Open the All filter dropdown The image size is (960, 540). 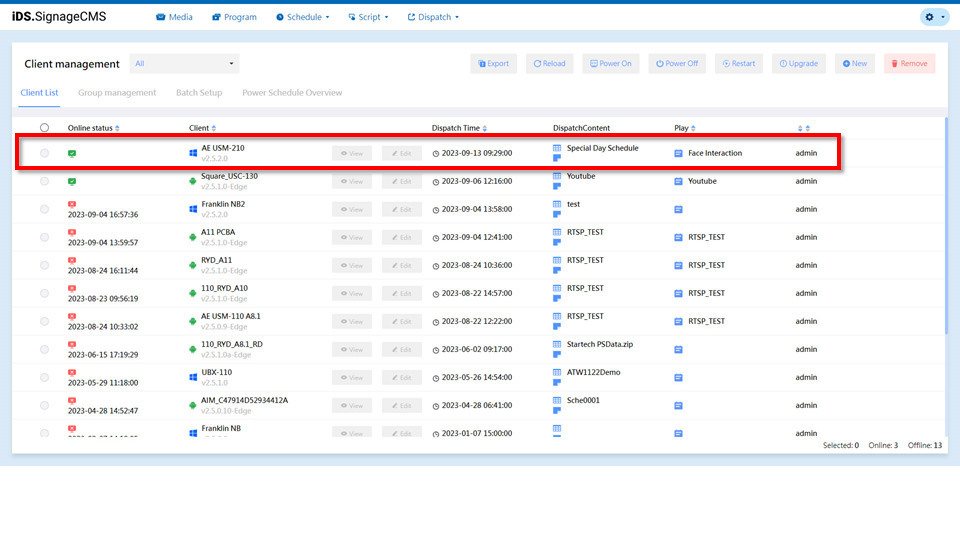(x=184, y=64)
